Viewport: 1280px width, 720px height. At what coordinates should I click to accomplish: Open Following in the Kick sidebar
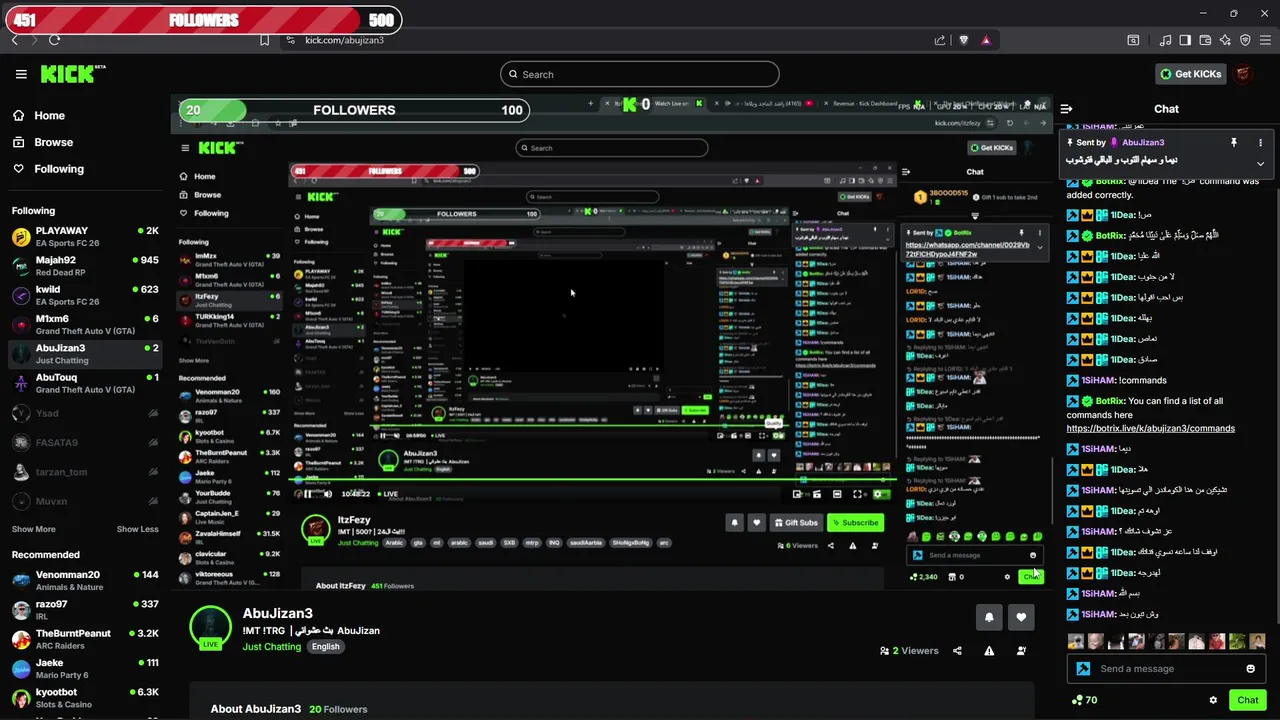(x=48, y=169)
